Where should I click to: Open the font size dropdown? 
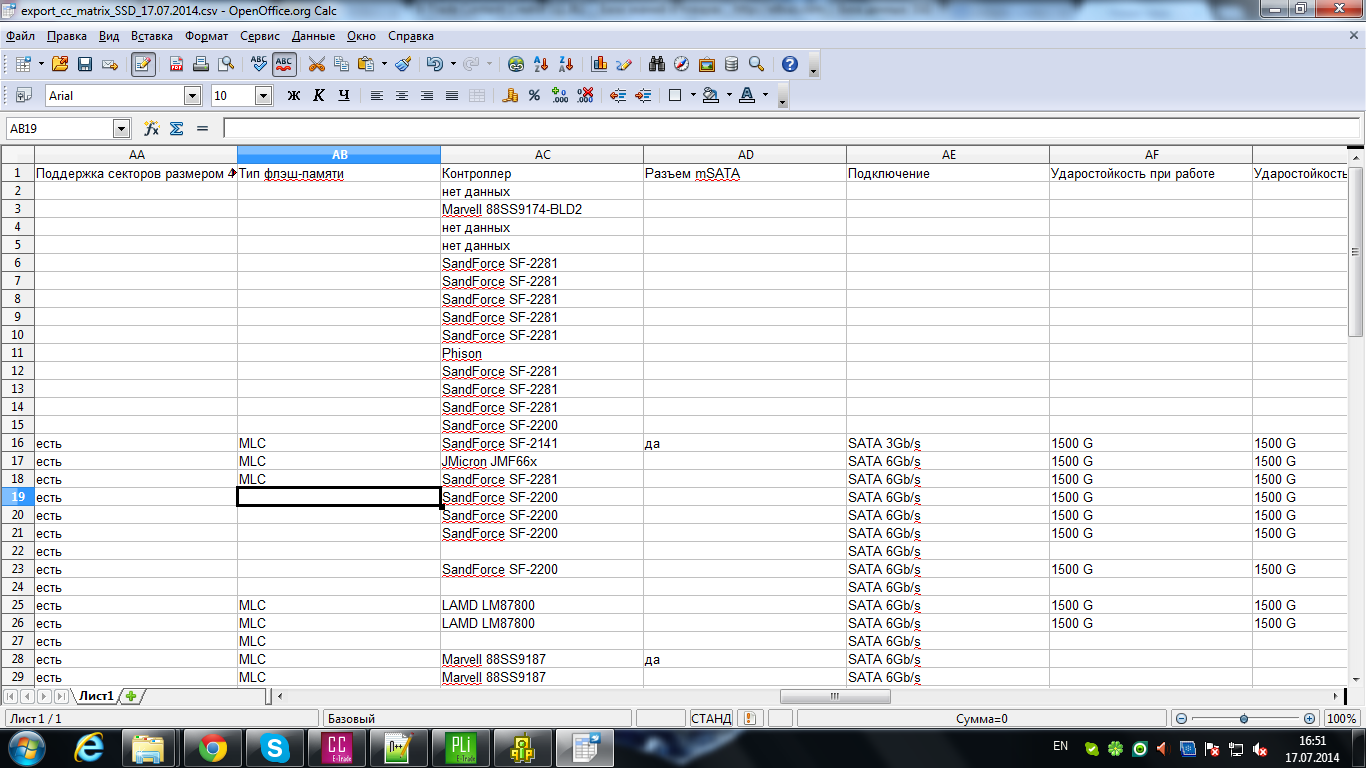pos(264,96)
